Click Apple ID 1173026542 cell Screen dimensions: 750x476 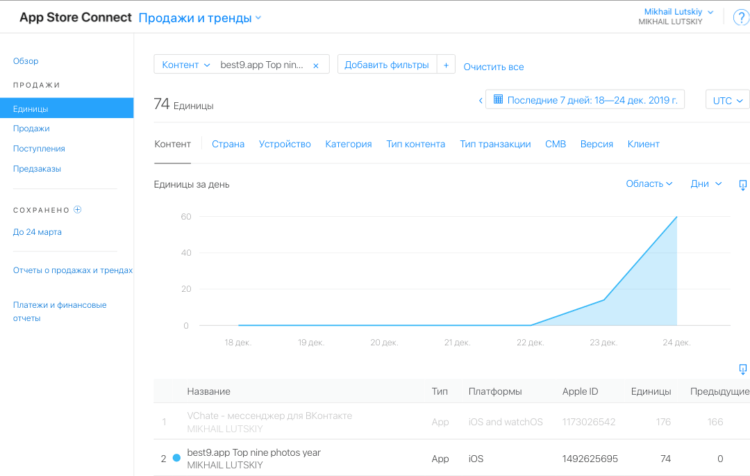pos(589,422)
